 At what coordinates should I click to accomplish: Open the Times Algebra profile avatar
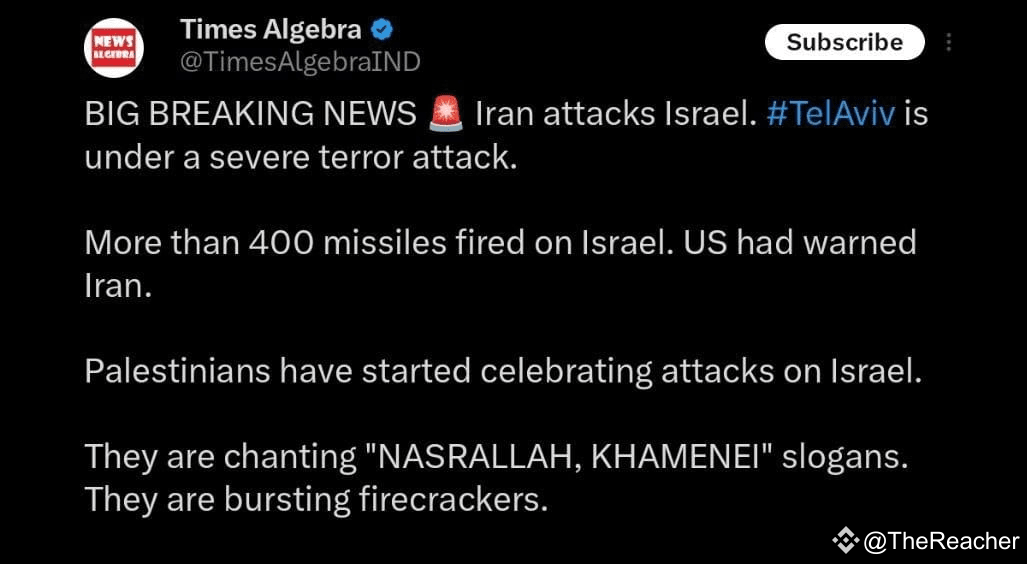113,48
